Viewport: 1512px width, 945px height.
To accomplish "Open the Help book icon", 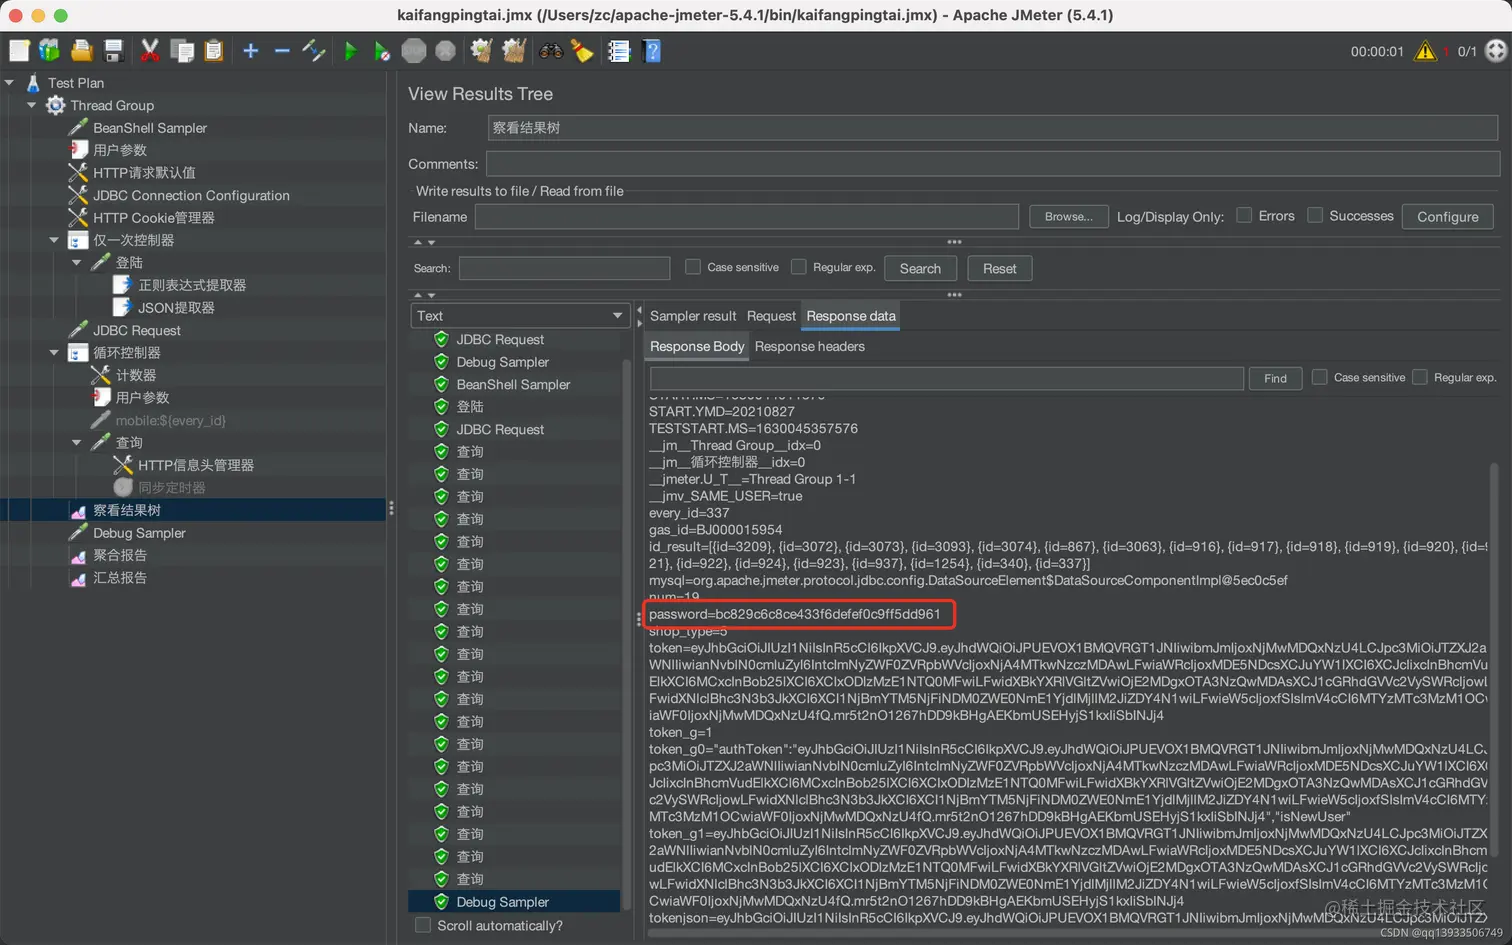I will coord(652,50).
